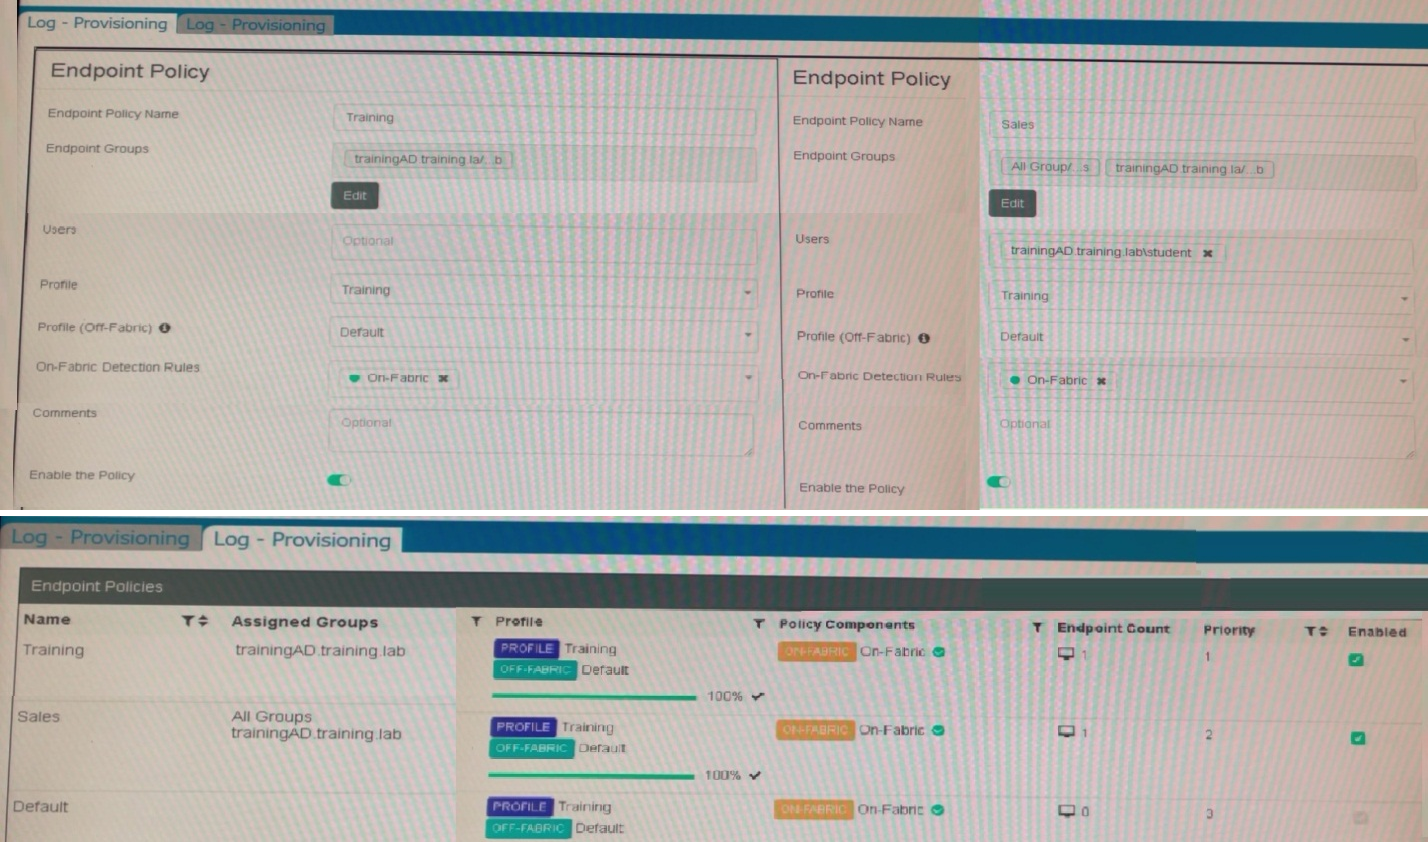The width and height of the screenshot is (1428, 842).
Task: Open Profile dropdown in Training endpoint policy
Action: [747, 291]
